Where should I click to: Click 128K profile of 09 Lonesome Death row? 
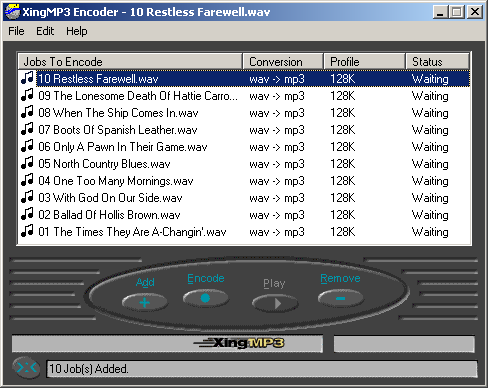(343, 96)
